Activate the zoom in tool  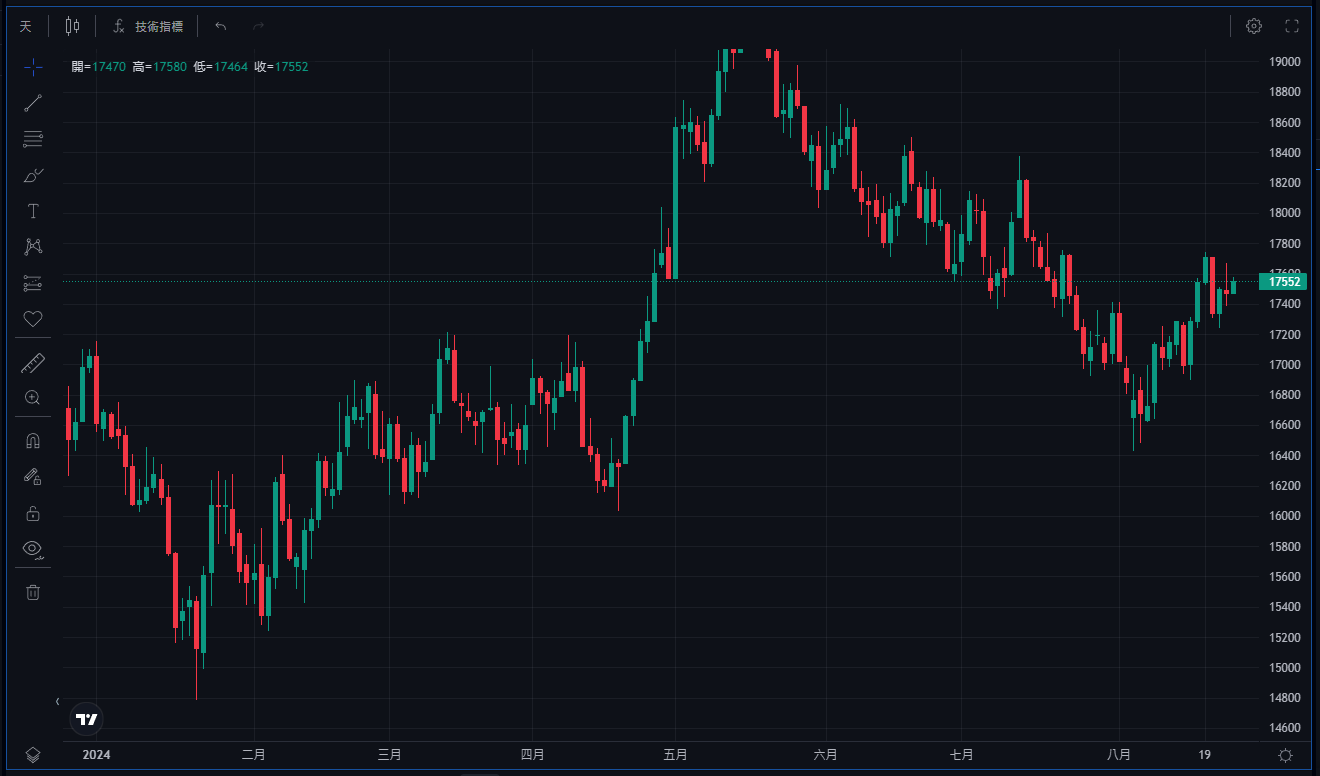[33, 398]
